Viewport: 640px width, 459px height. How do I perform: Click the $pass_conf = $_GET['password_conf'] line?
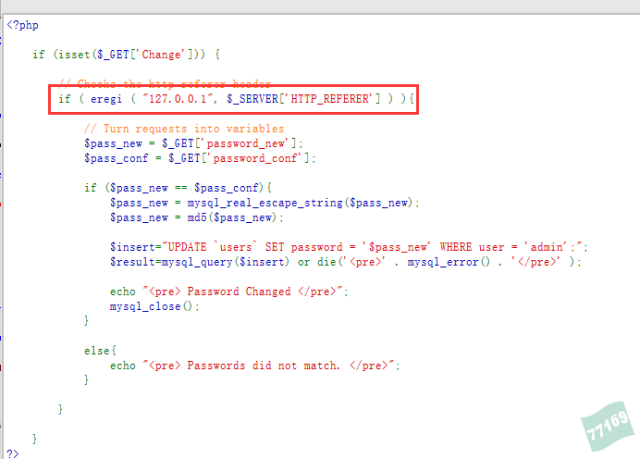200,158
